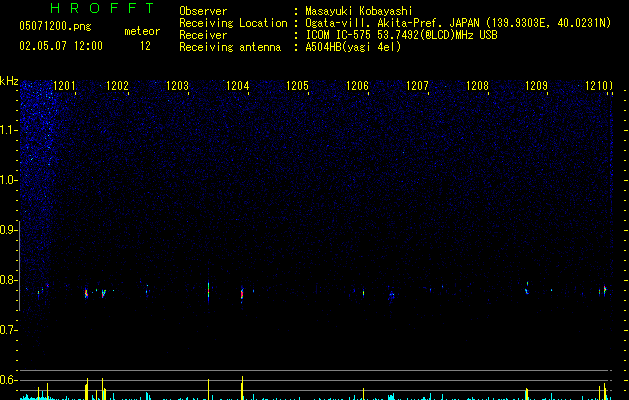Click the tall yellow power spike near 1204
The height and width of the screenshot is (400, 629).
click(242, 388)
